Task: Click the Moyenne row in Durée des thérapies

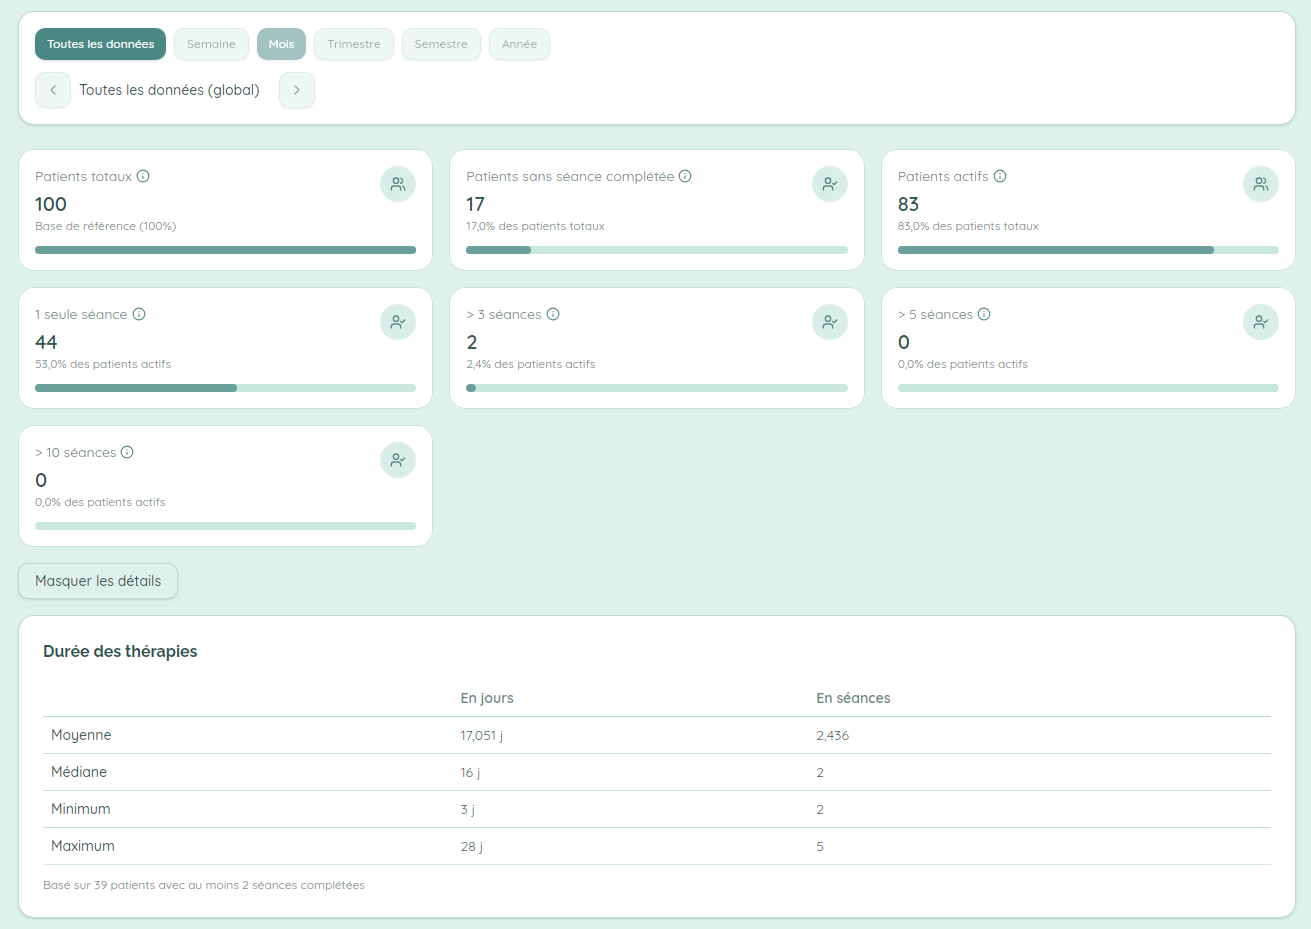Action: point(656,735)
